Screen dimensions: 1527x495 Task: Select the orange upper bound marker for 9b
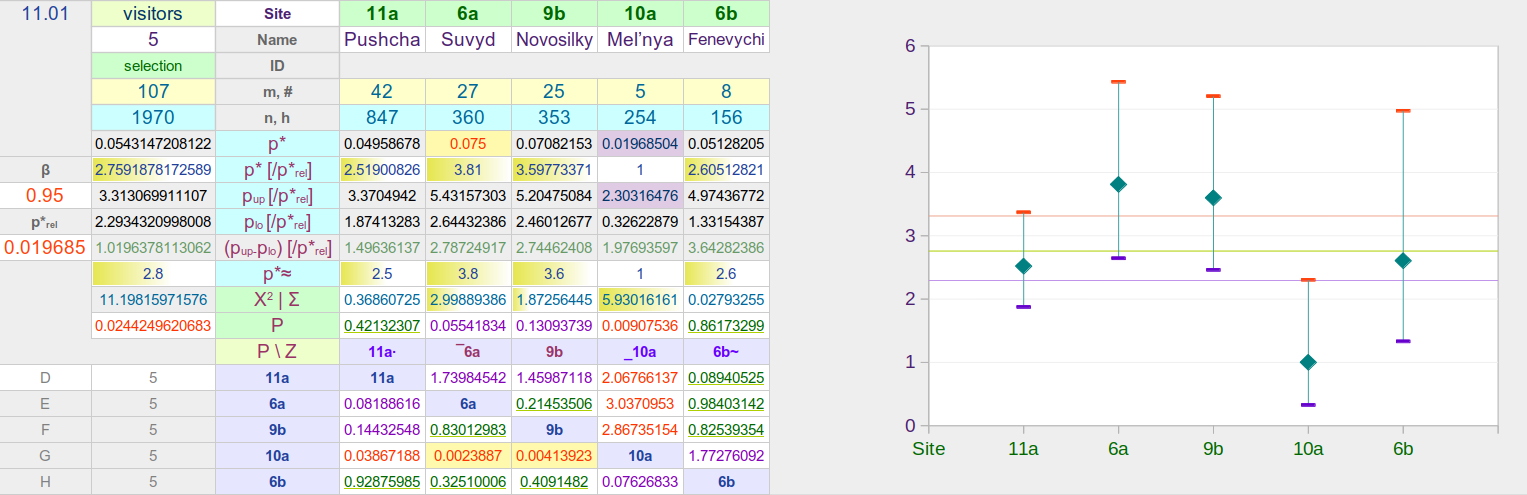[1213, 96]
